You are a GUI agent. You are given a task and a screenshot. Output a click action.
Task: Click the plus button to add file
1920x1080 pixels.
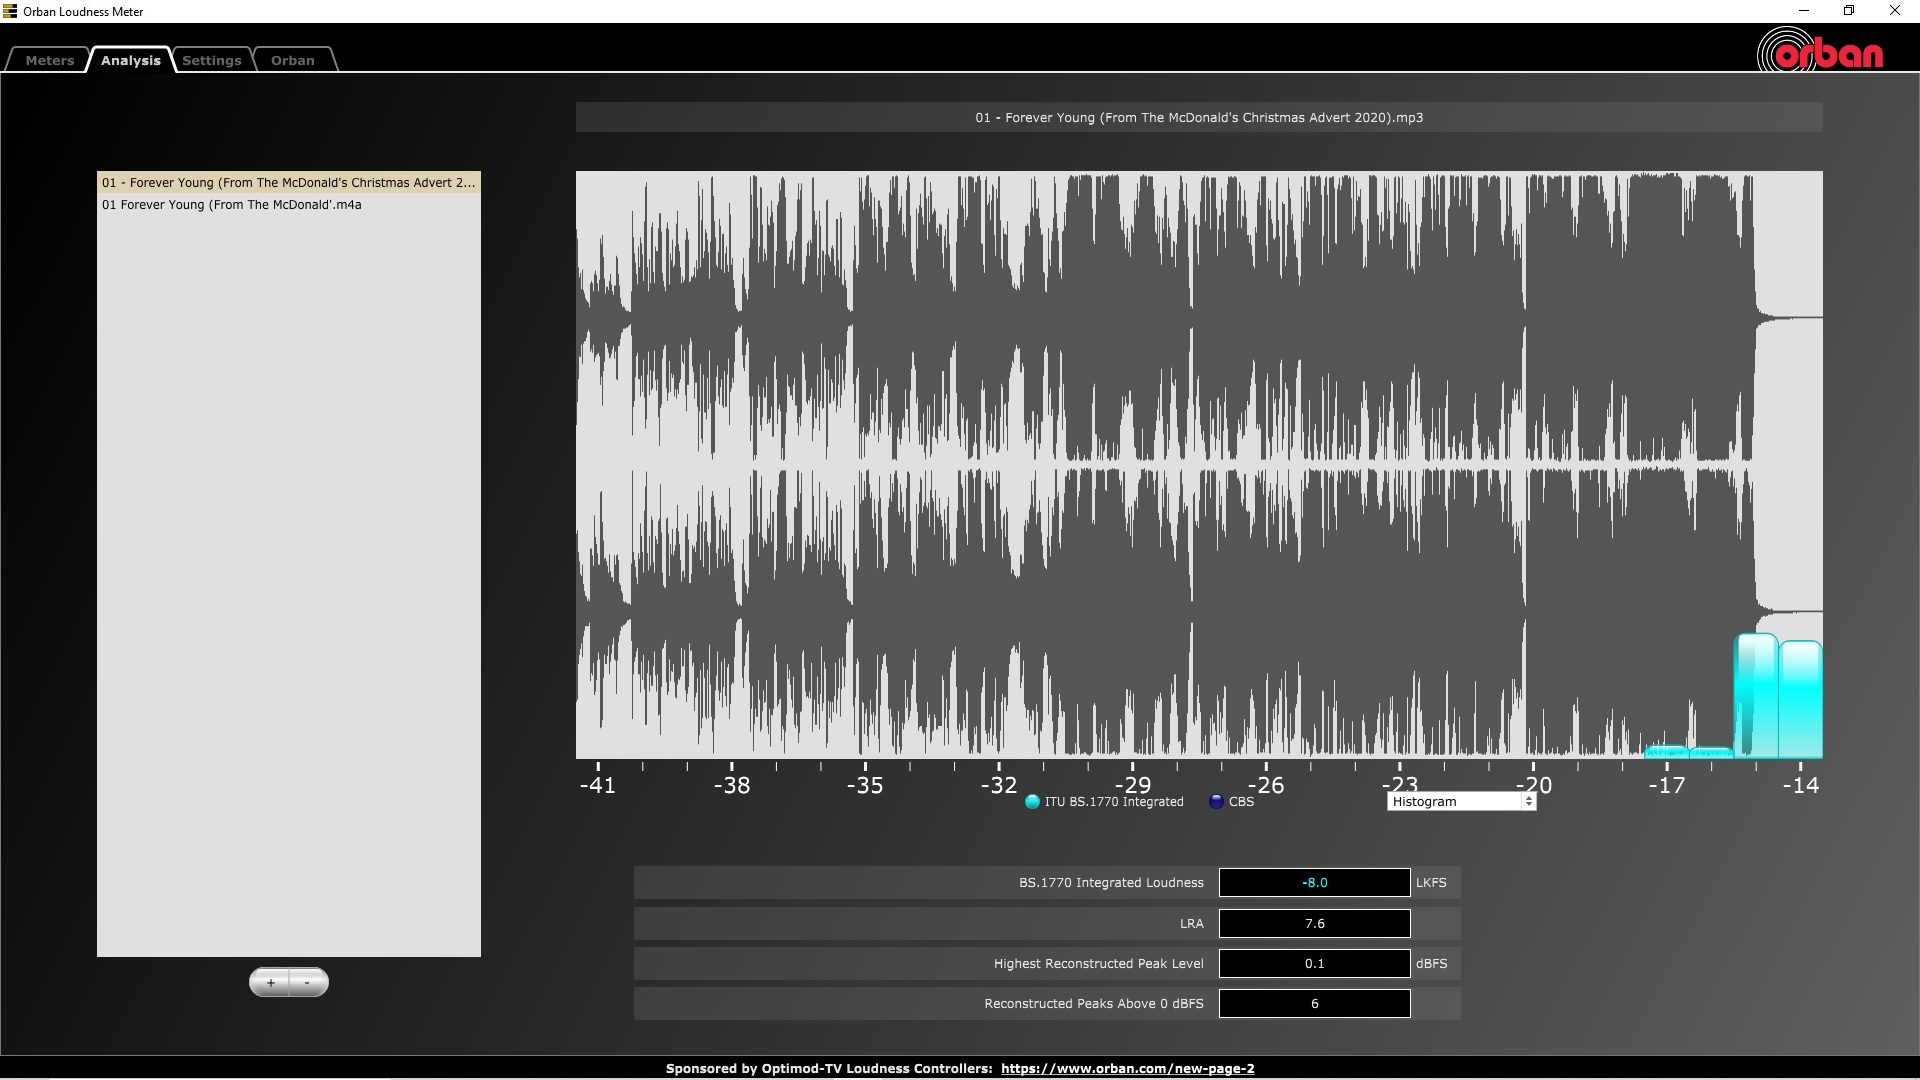point(270,982)
